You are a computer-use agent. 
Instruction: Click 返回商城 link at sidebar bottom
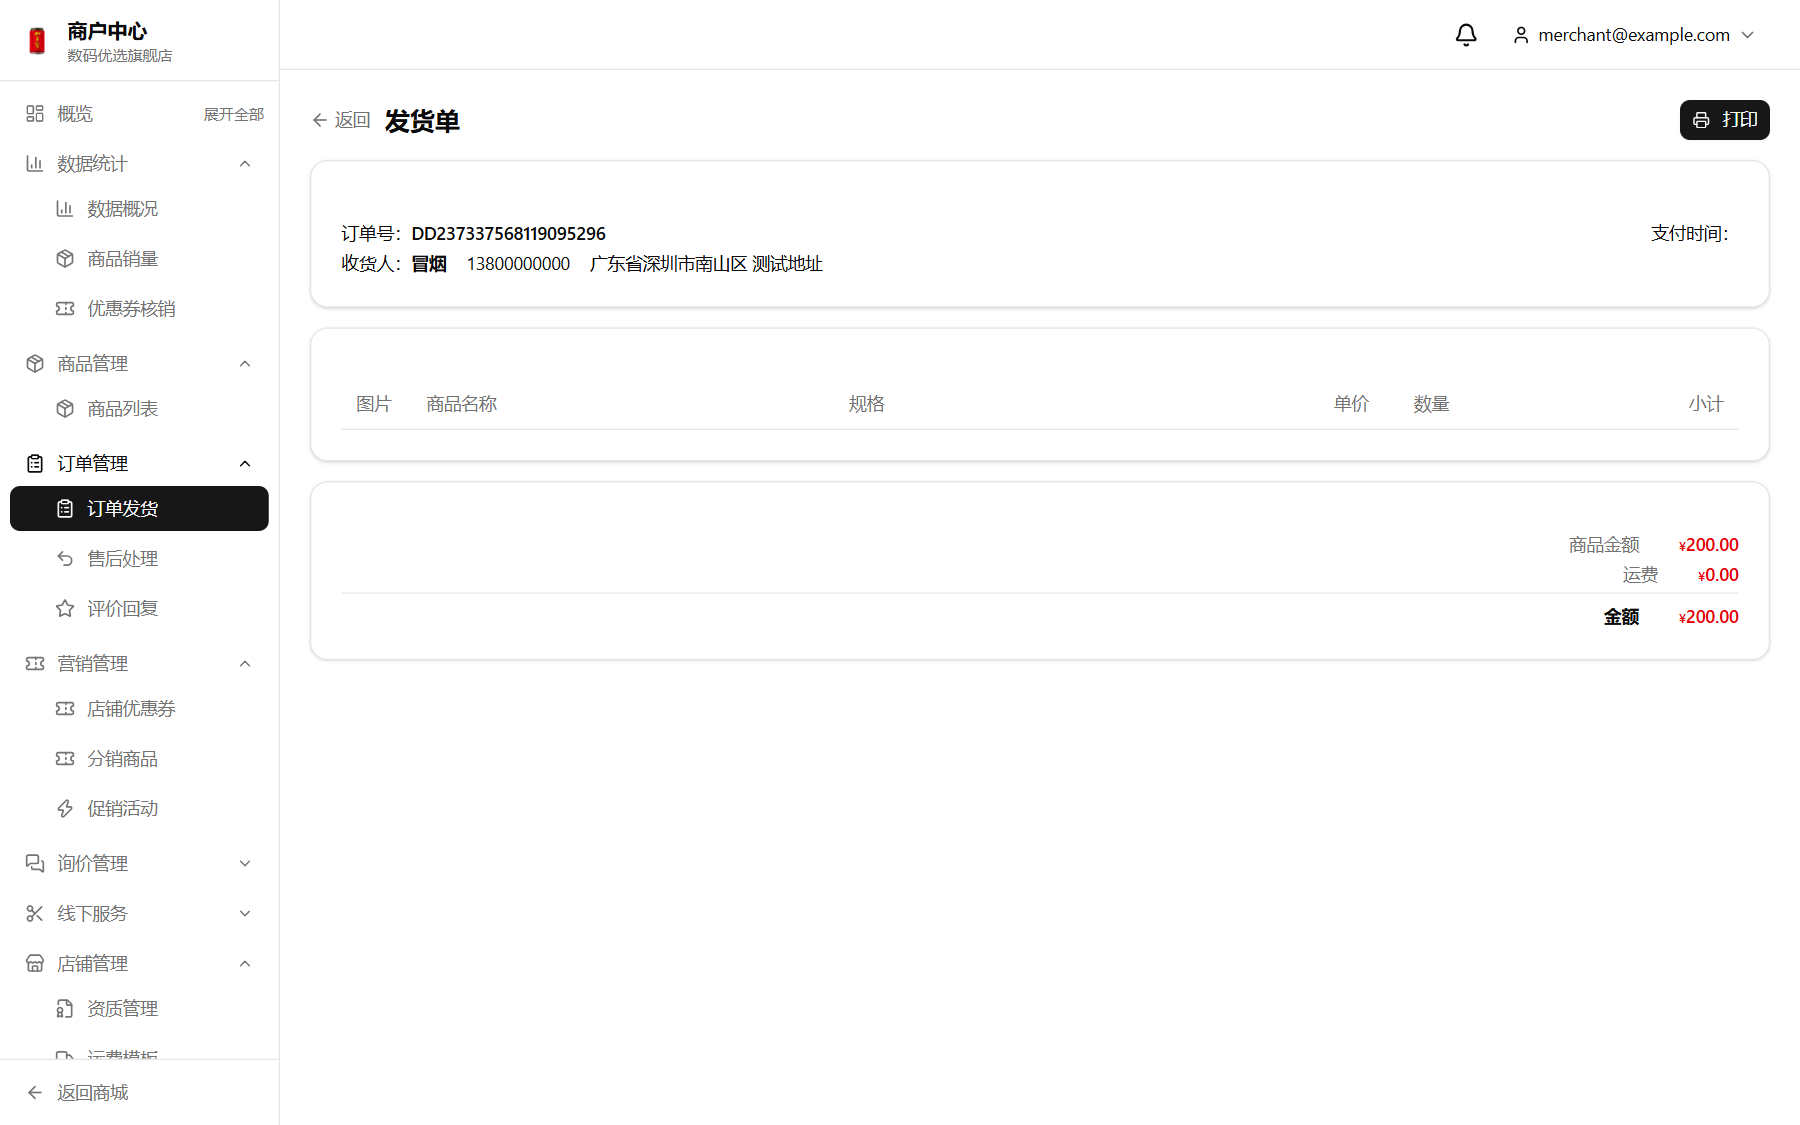pyautogui.click(x=78, y=1093)
